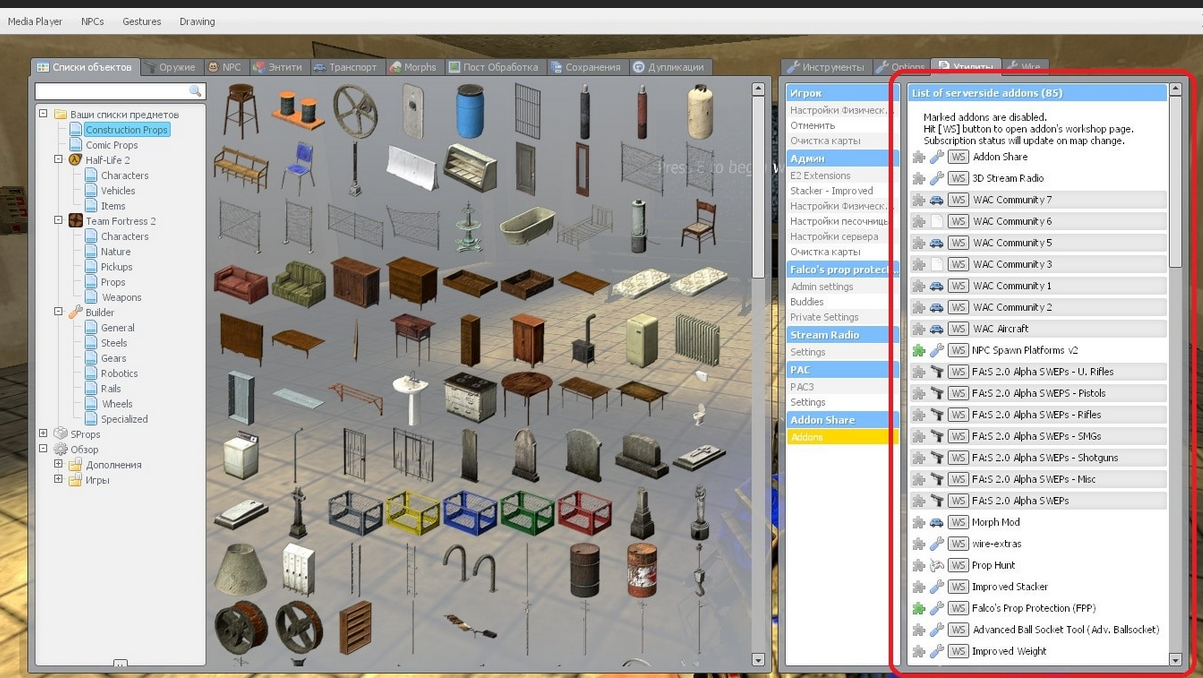The image size is (1203, 678).
Task: Spawn the rusty red oil drum prop
Action: pos(641,570)
